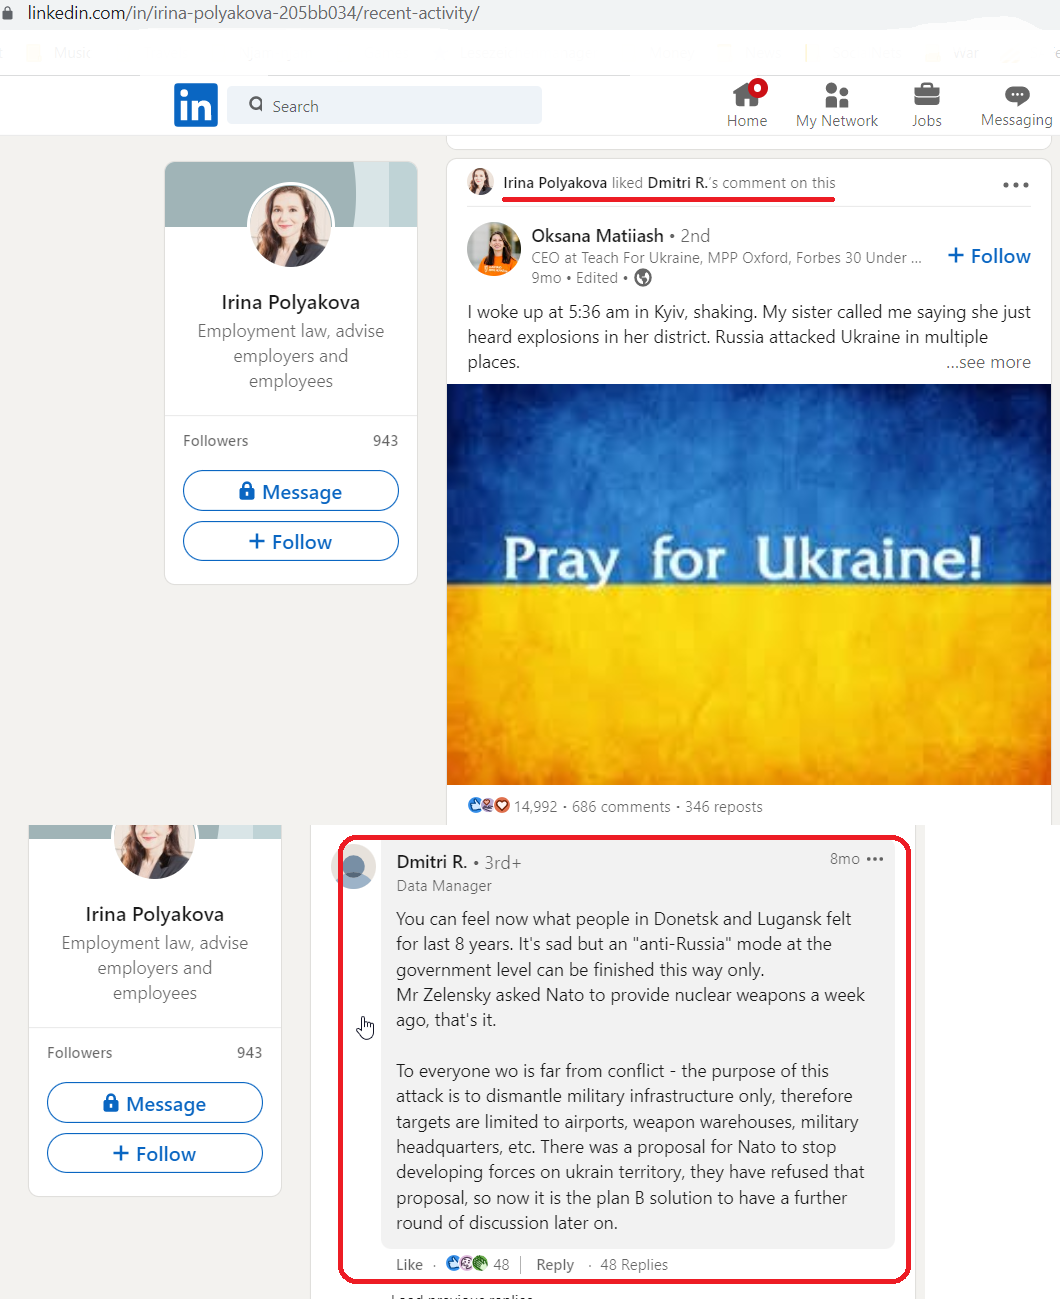Expand the 48 Replies thread

click(634, 1265)
